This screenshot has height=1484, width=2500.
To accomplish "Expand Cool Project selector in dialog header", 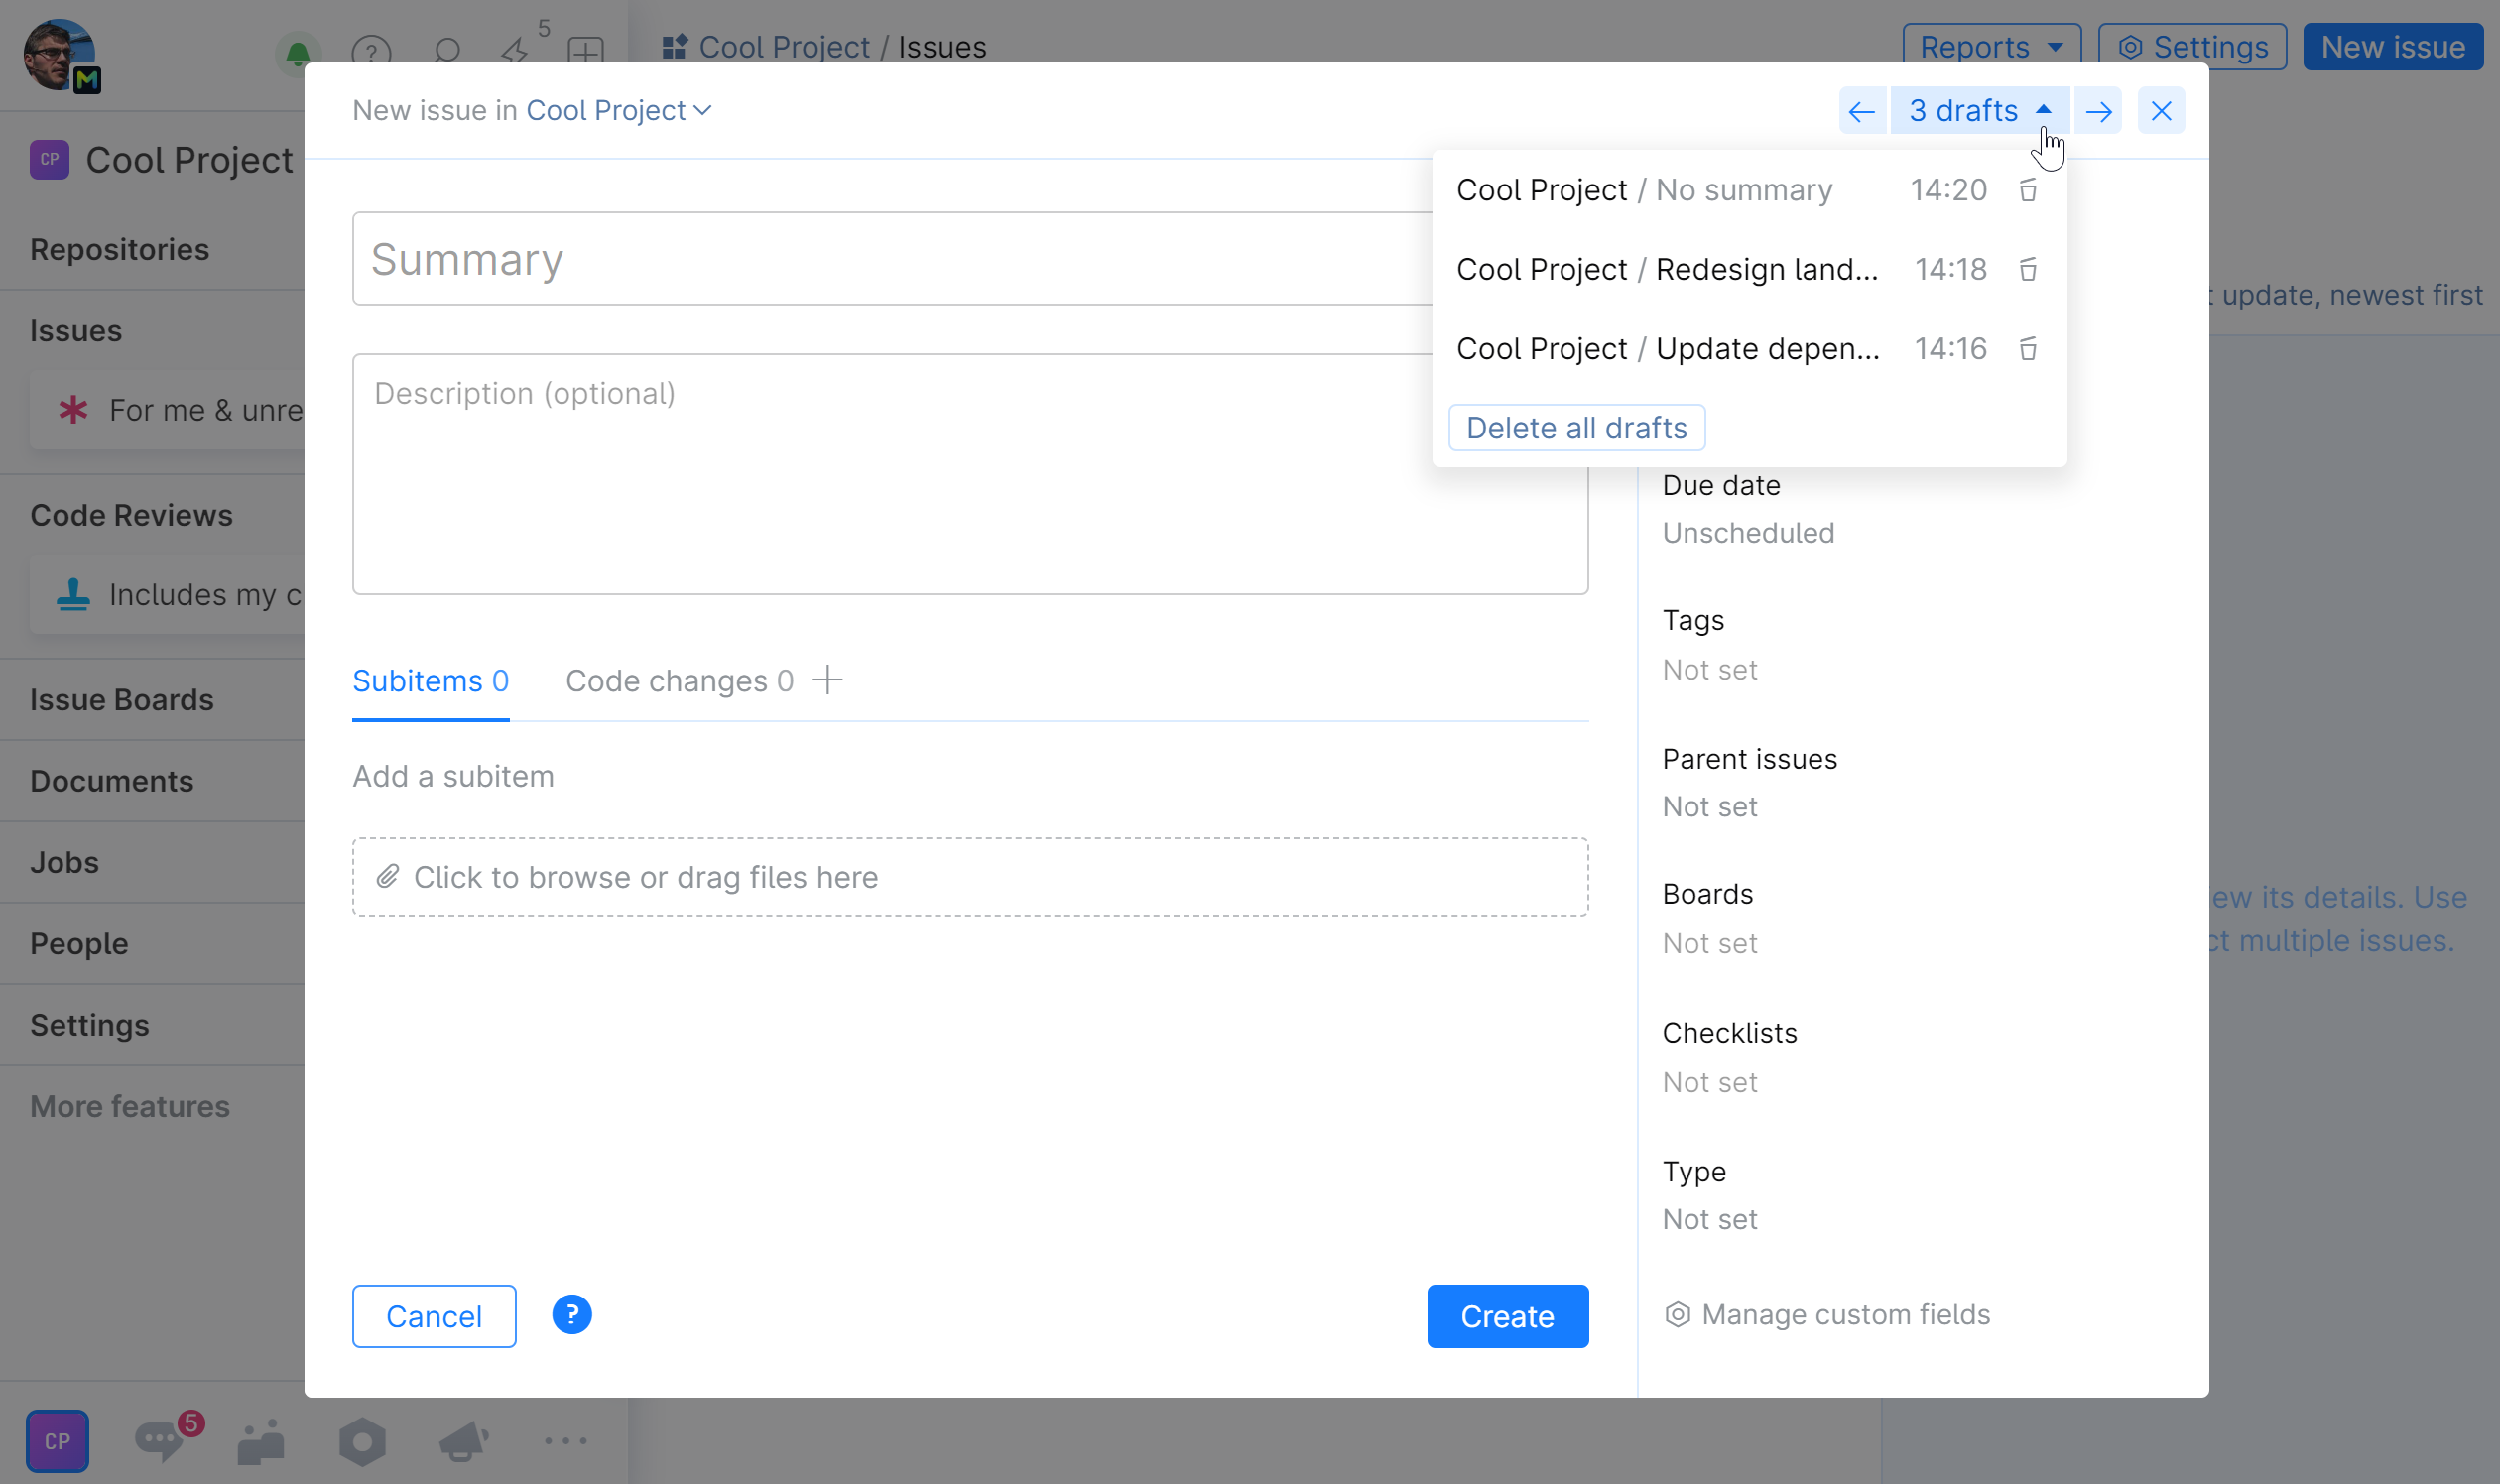I will coord(618,110).
